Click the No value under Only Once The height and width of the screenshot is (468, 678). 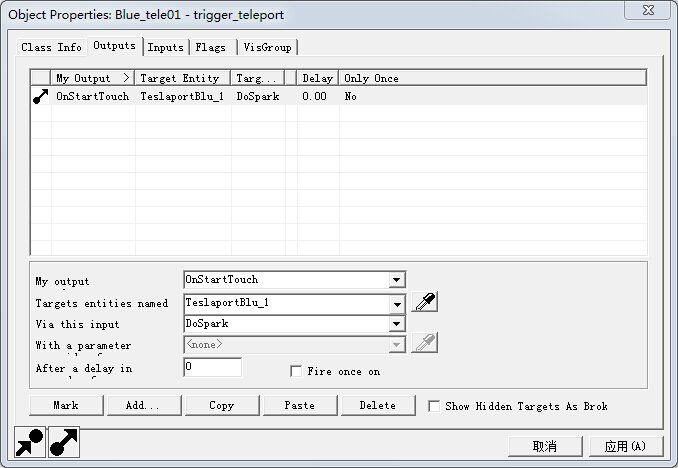(350, 96)
